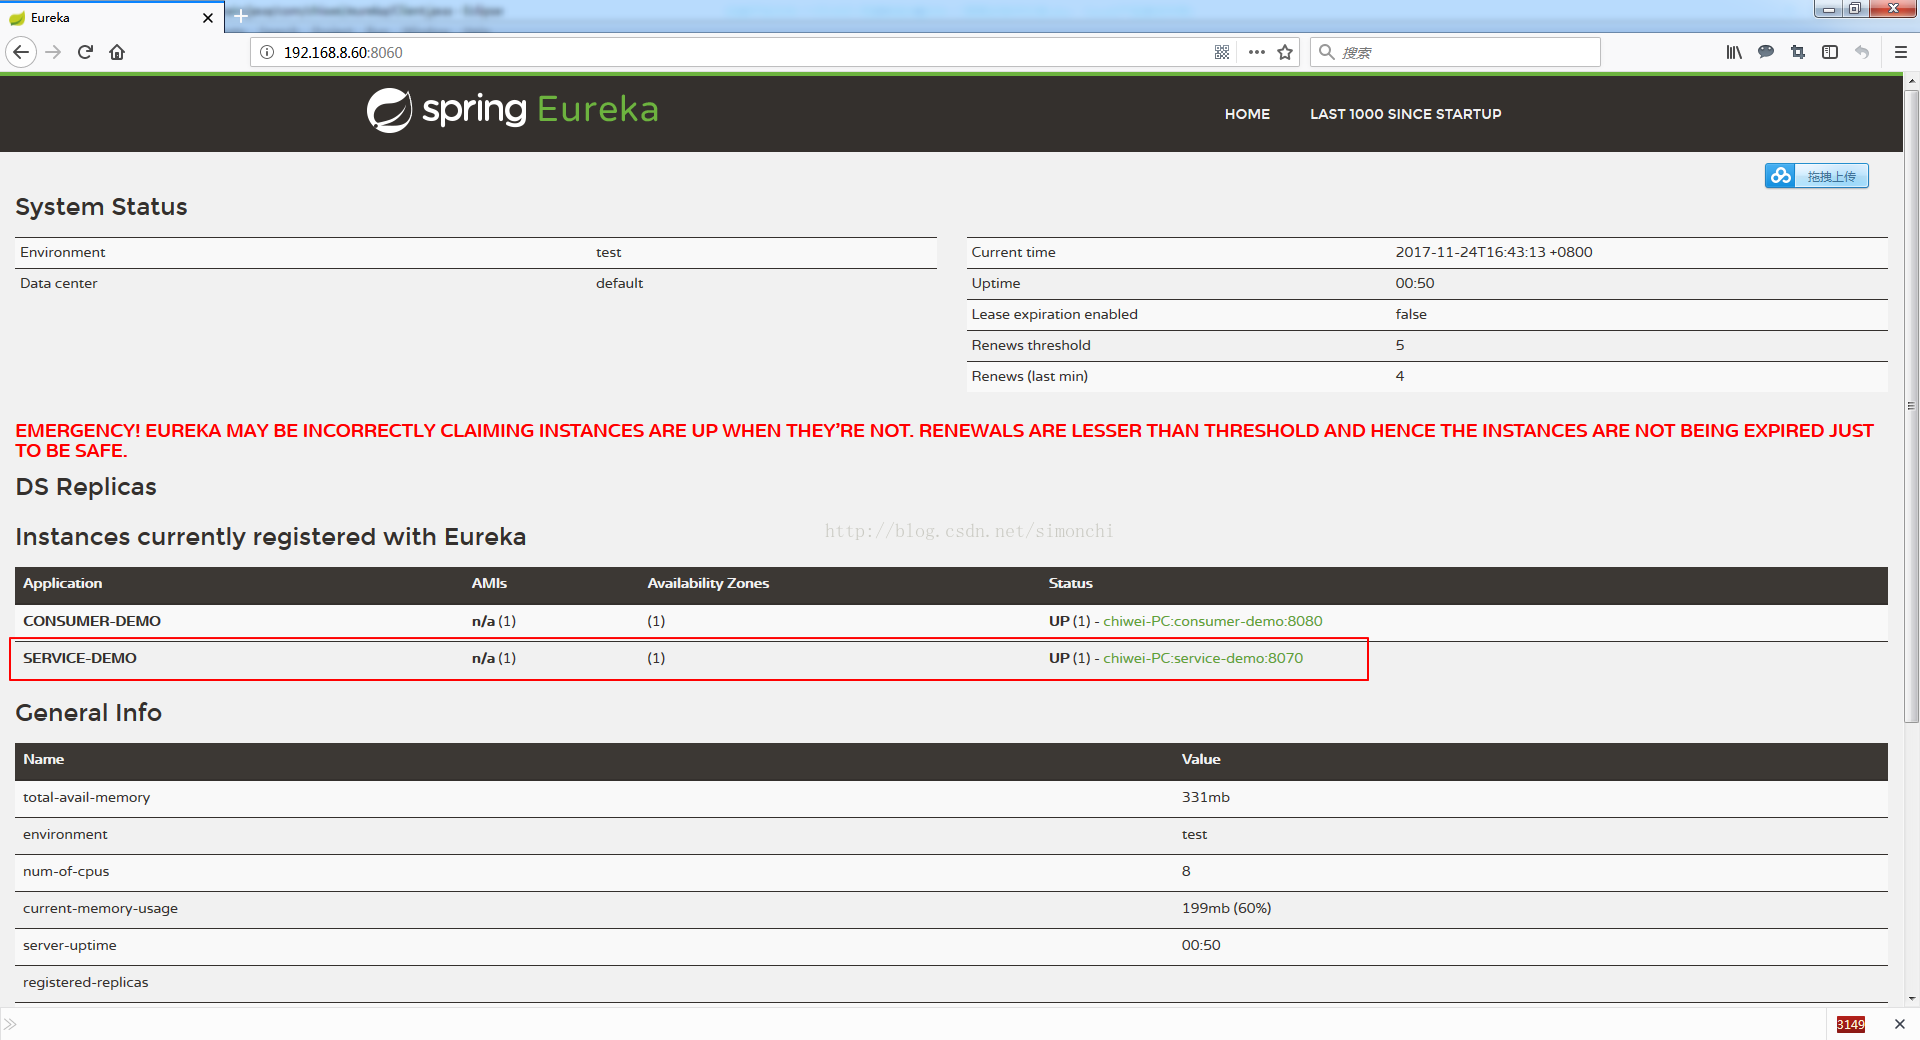Click the browser forward arrow

54,52
